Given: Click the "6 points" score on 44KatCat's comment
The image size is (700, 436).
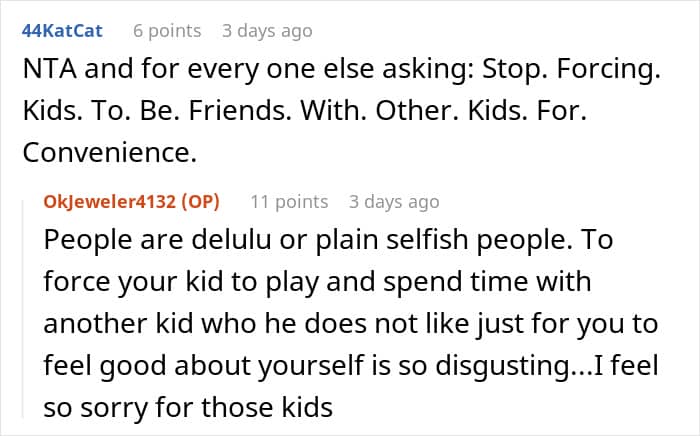Looking at the screenshot, I should coord(167,31).
